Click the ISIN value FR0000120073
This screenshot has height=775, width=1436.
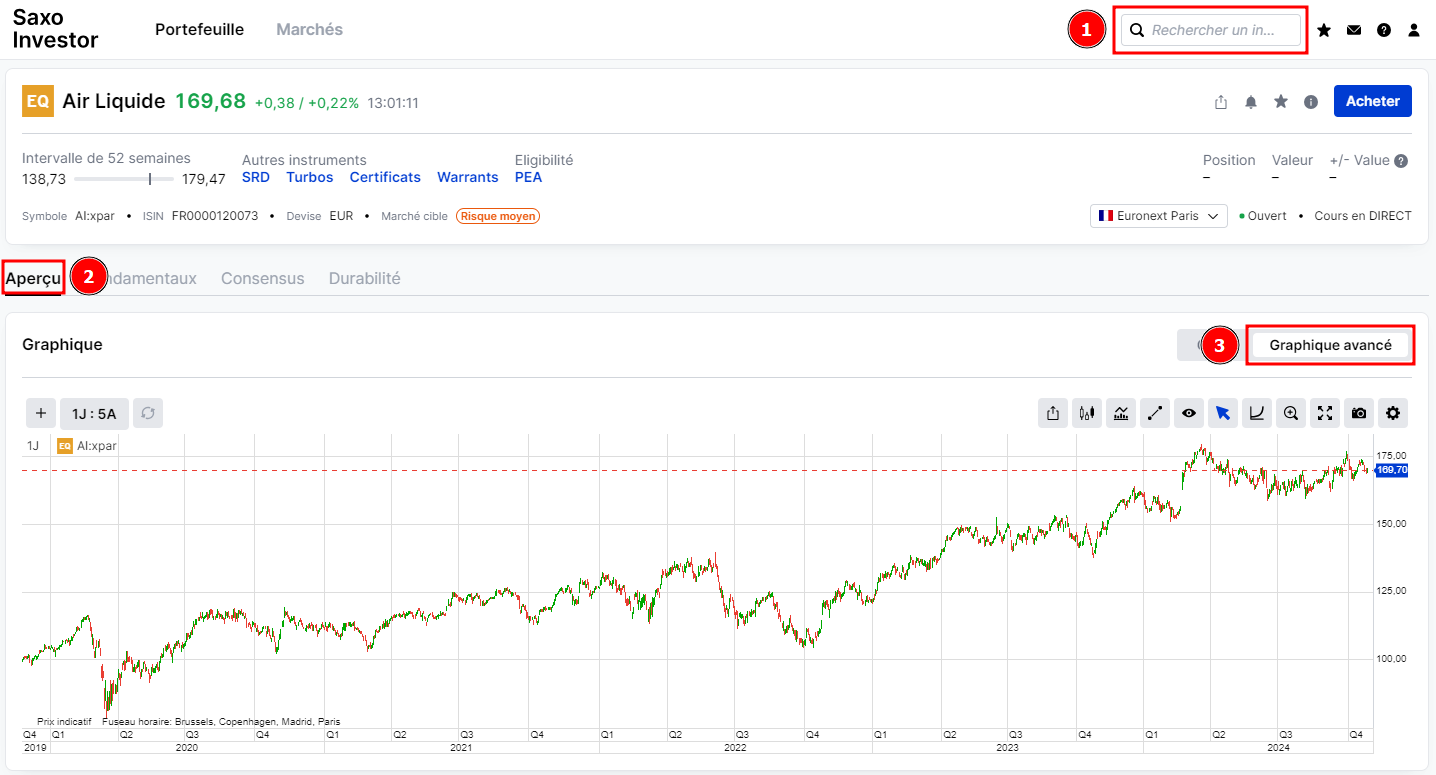(x=215, y=216)
